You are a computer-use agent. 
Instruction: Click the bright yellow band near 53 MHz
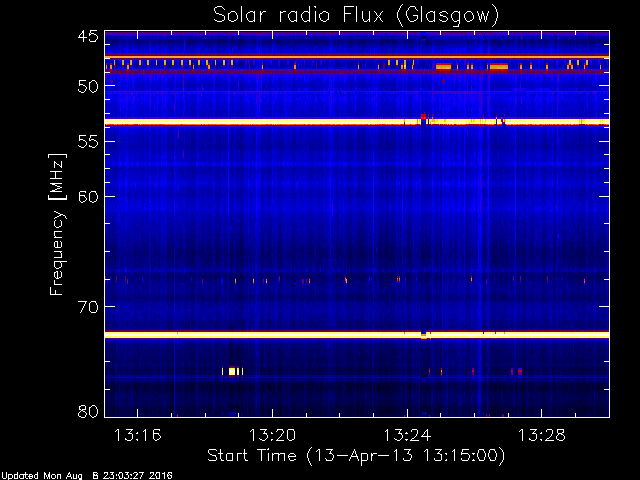pos(357,122)
